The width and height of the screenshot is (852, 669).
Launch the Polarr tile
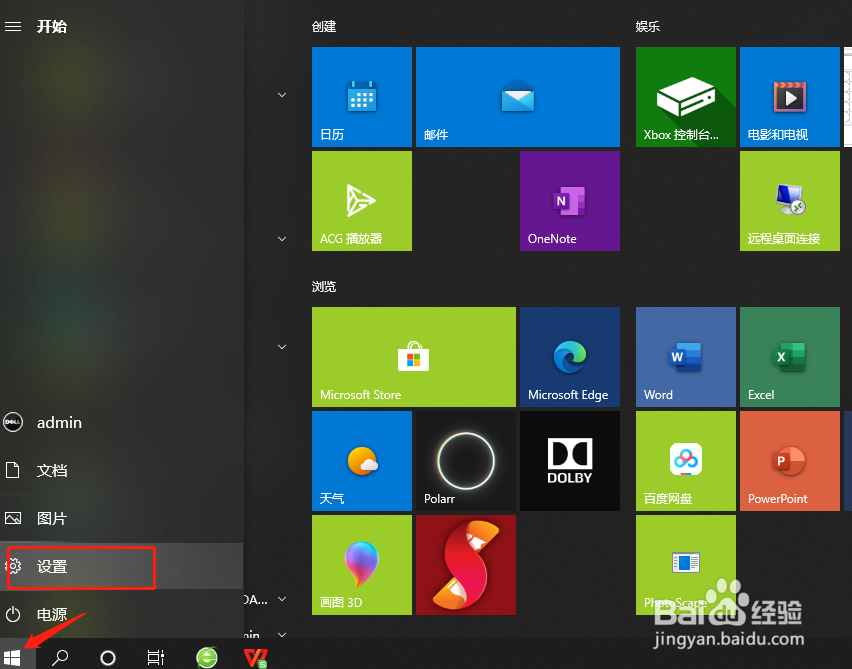point(466,461)
